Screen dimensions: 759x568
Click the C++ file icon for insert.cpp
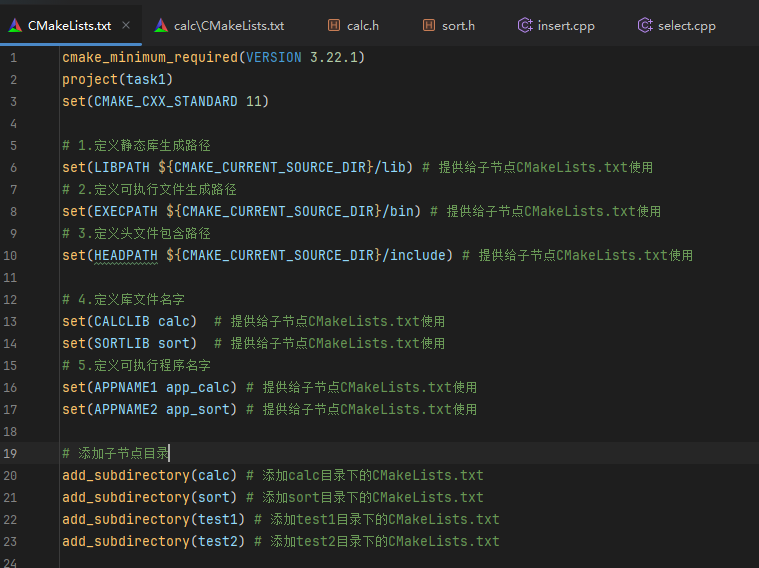click(x=524, y=26)
